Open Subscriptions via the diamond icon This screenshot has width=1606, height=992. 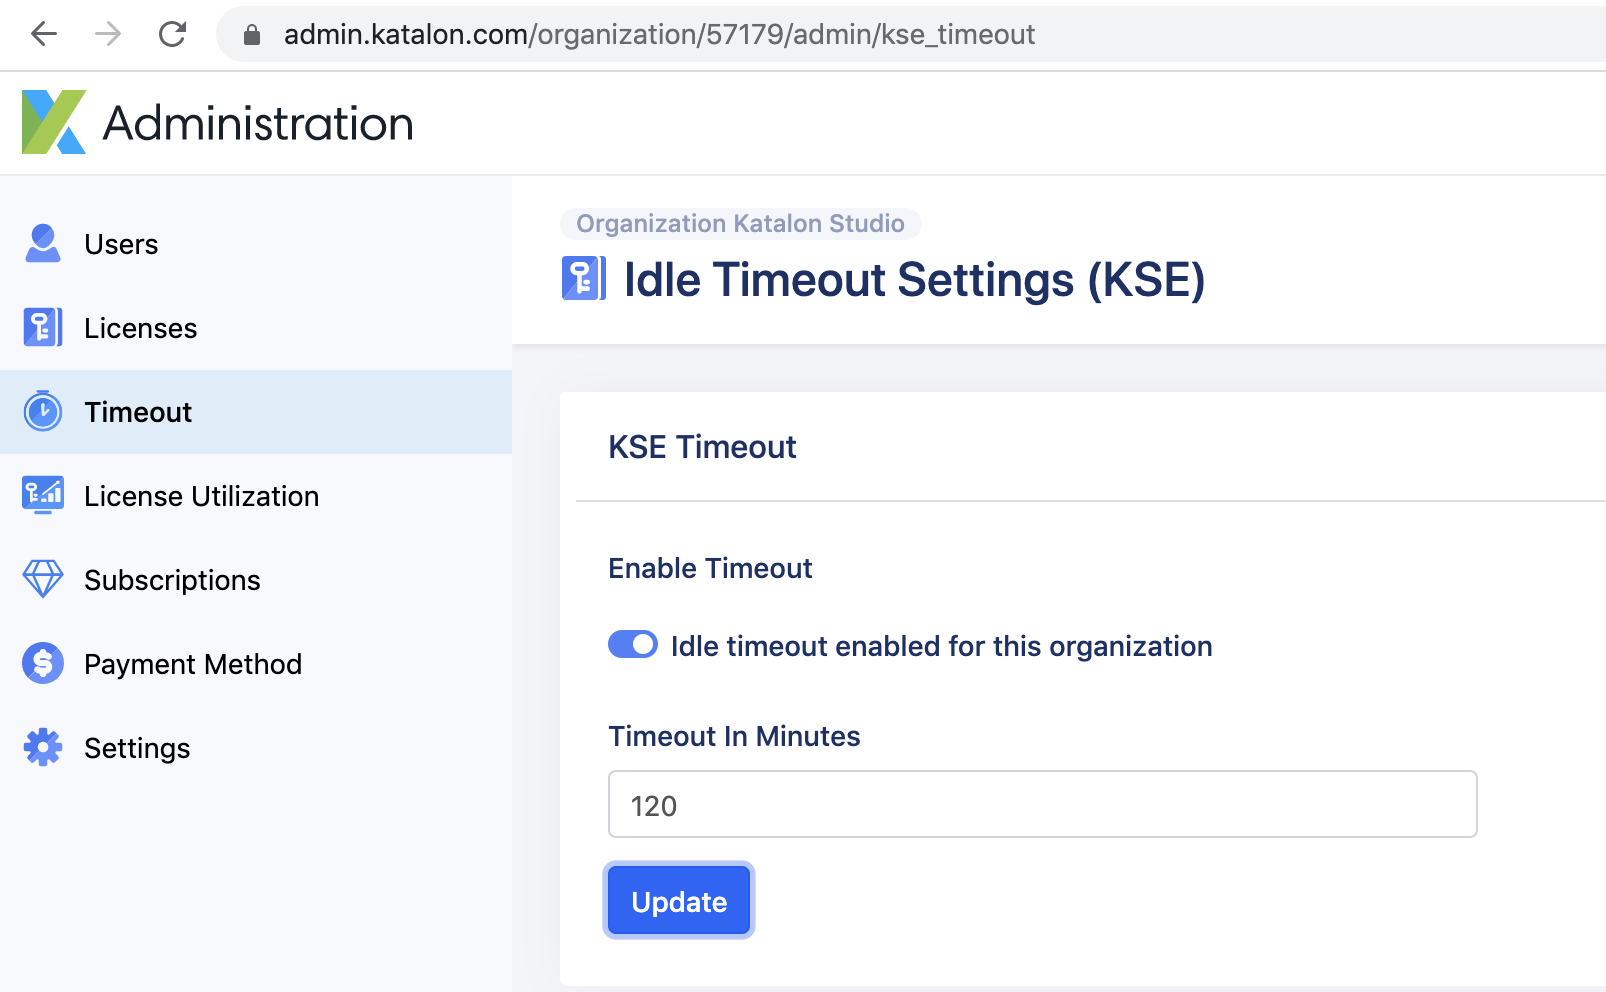pos(43,579)
